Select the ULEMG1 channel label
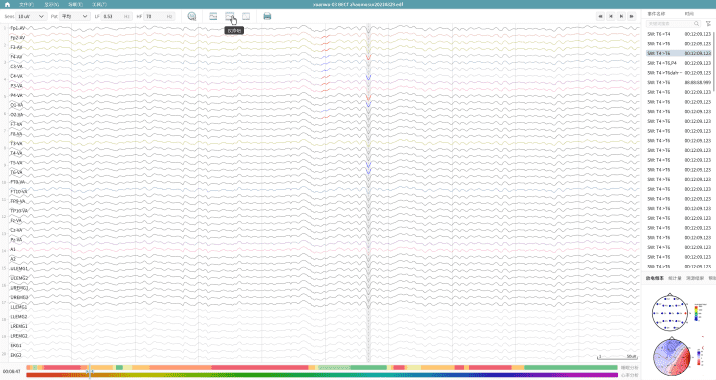 coord(19,269)
